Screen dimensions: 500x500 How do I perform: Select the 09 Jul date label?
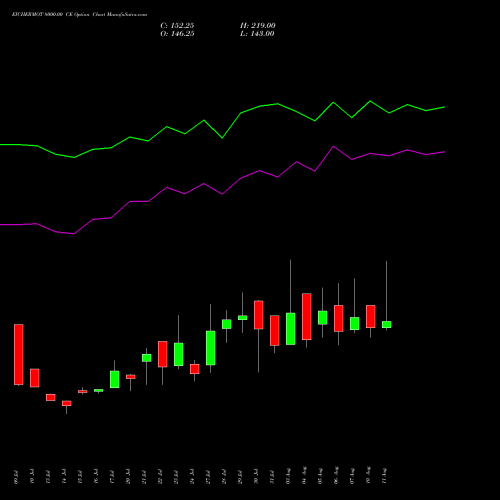click(16, 477)
